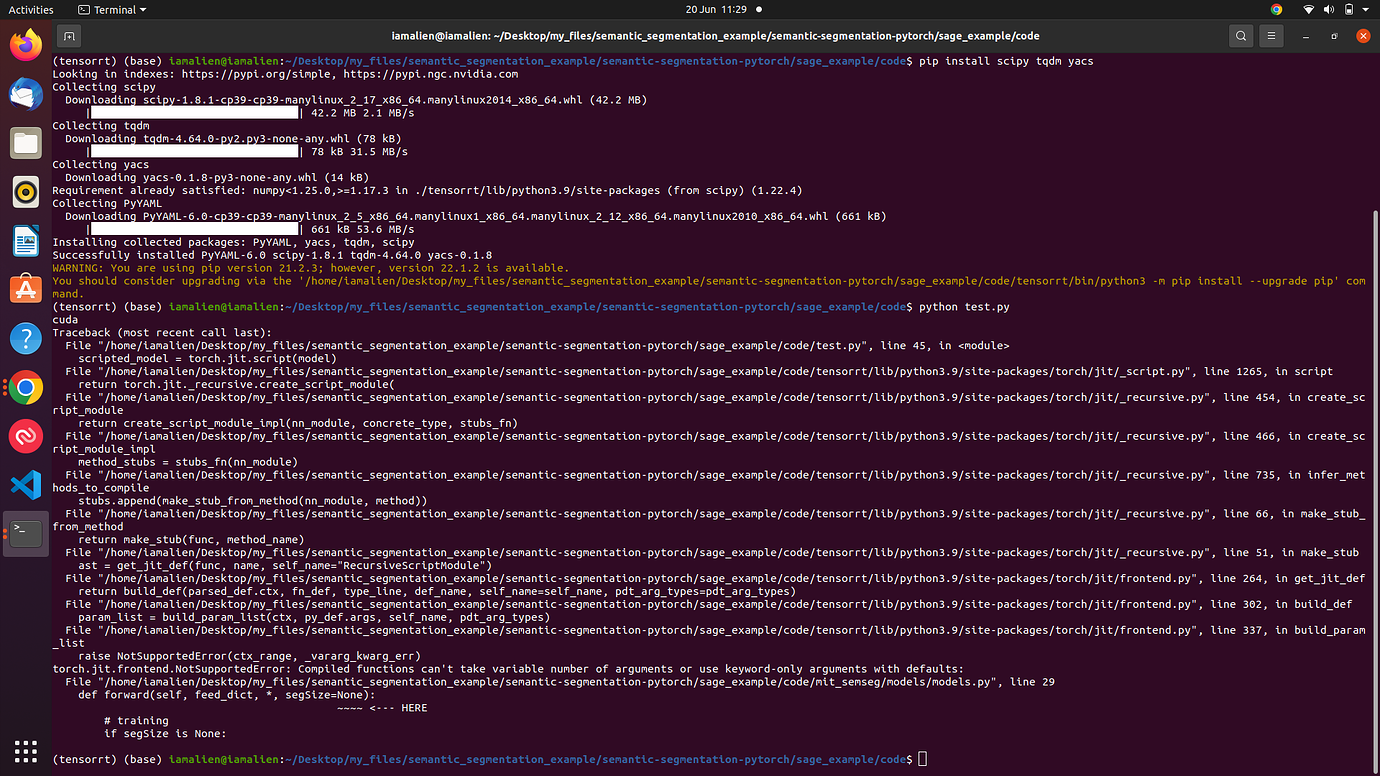Click the volume icon in the top bar
Viewport: 1380px width, 776px height.
pos(1330,10)
